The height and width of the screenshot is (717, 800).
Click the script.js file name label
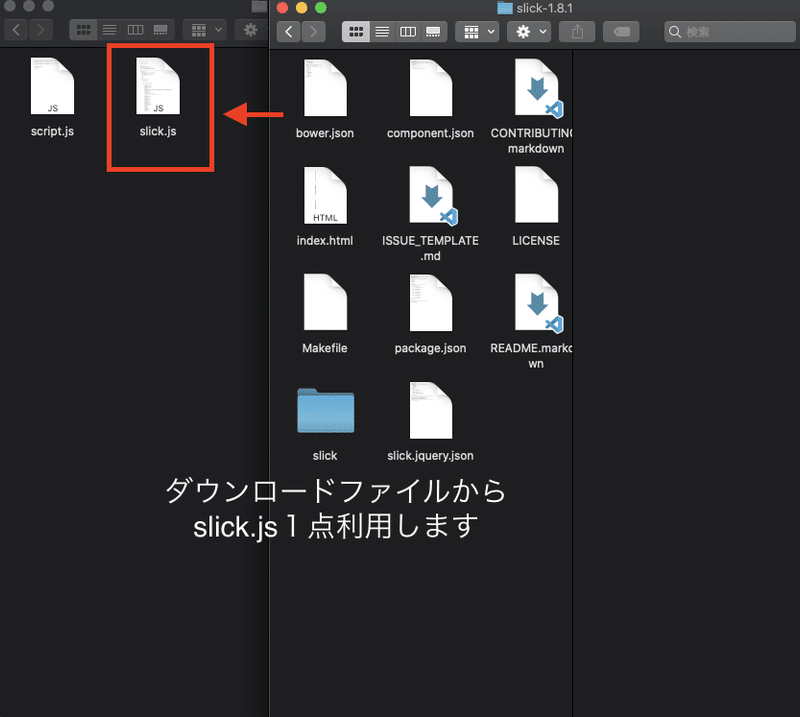tap(52, 131)
